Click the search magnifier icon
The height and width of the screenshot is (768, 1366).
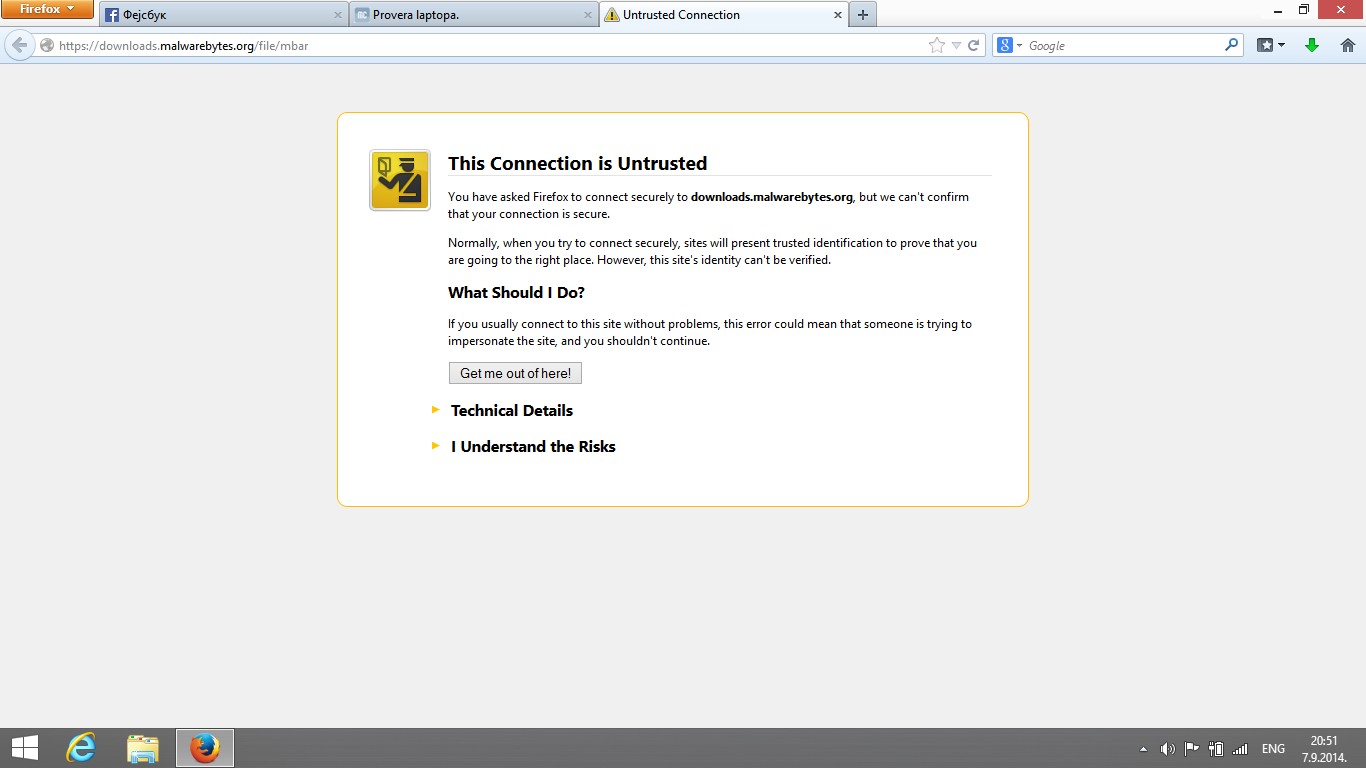[x=1232, y=45]
